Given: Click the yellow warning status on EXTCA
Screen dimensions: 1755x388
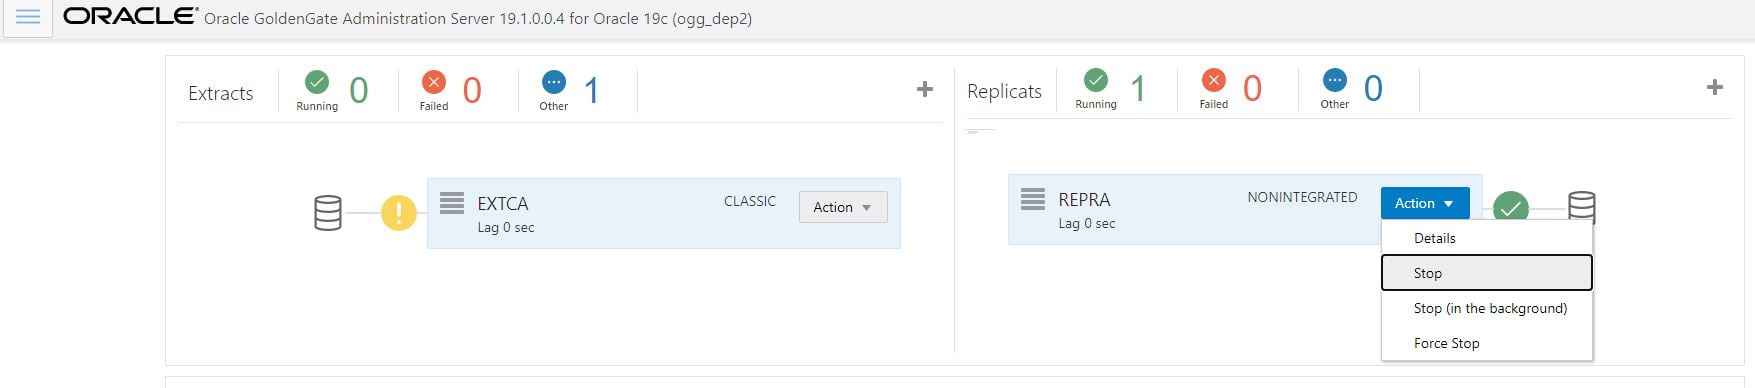Looking at the screenshot, I should tap(398, 213).
